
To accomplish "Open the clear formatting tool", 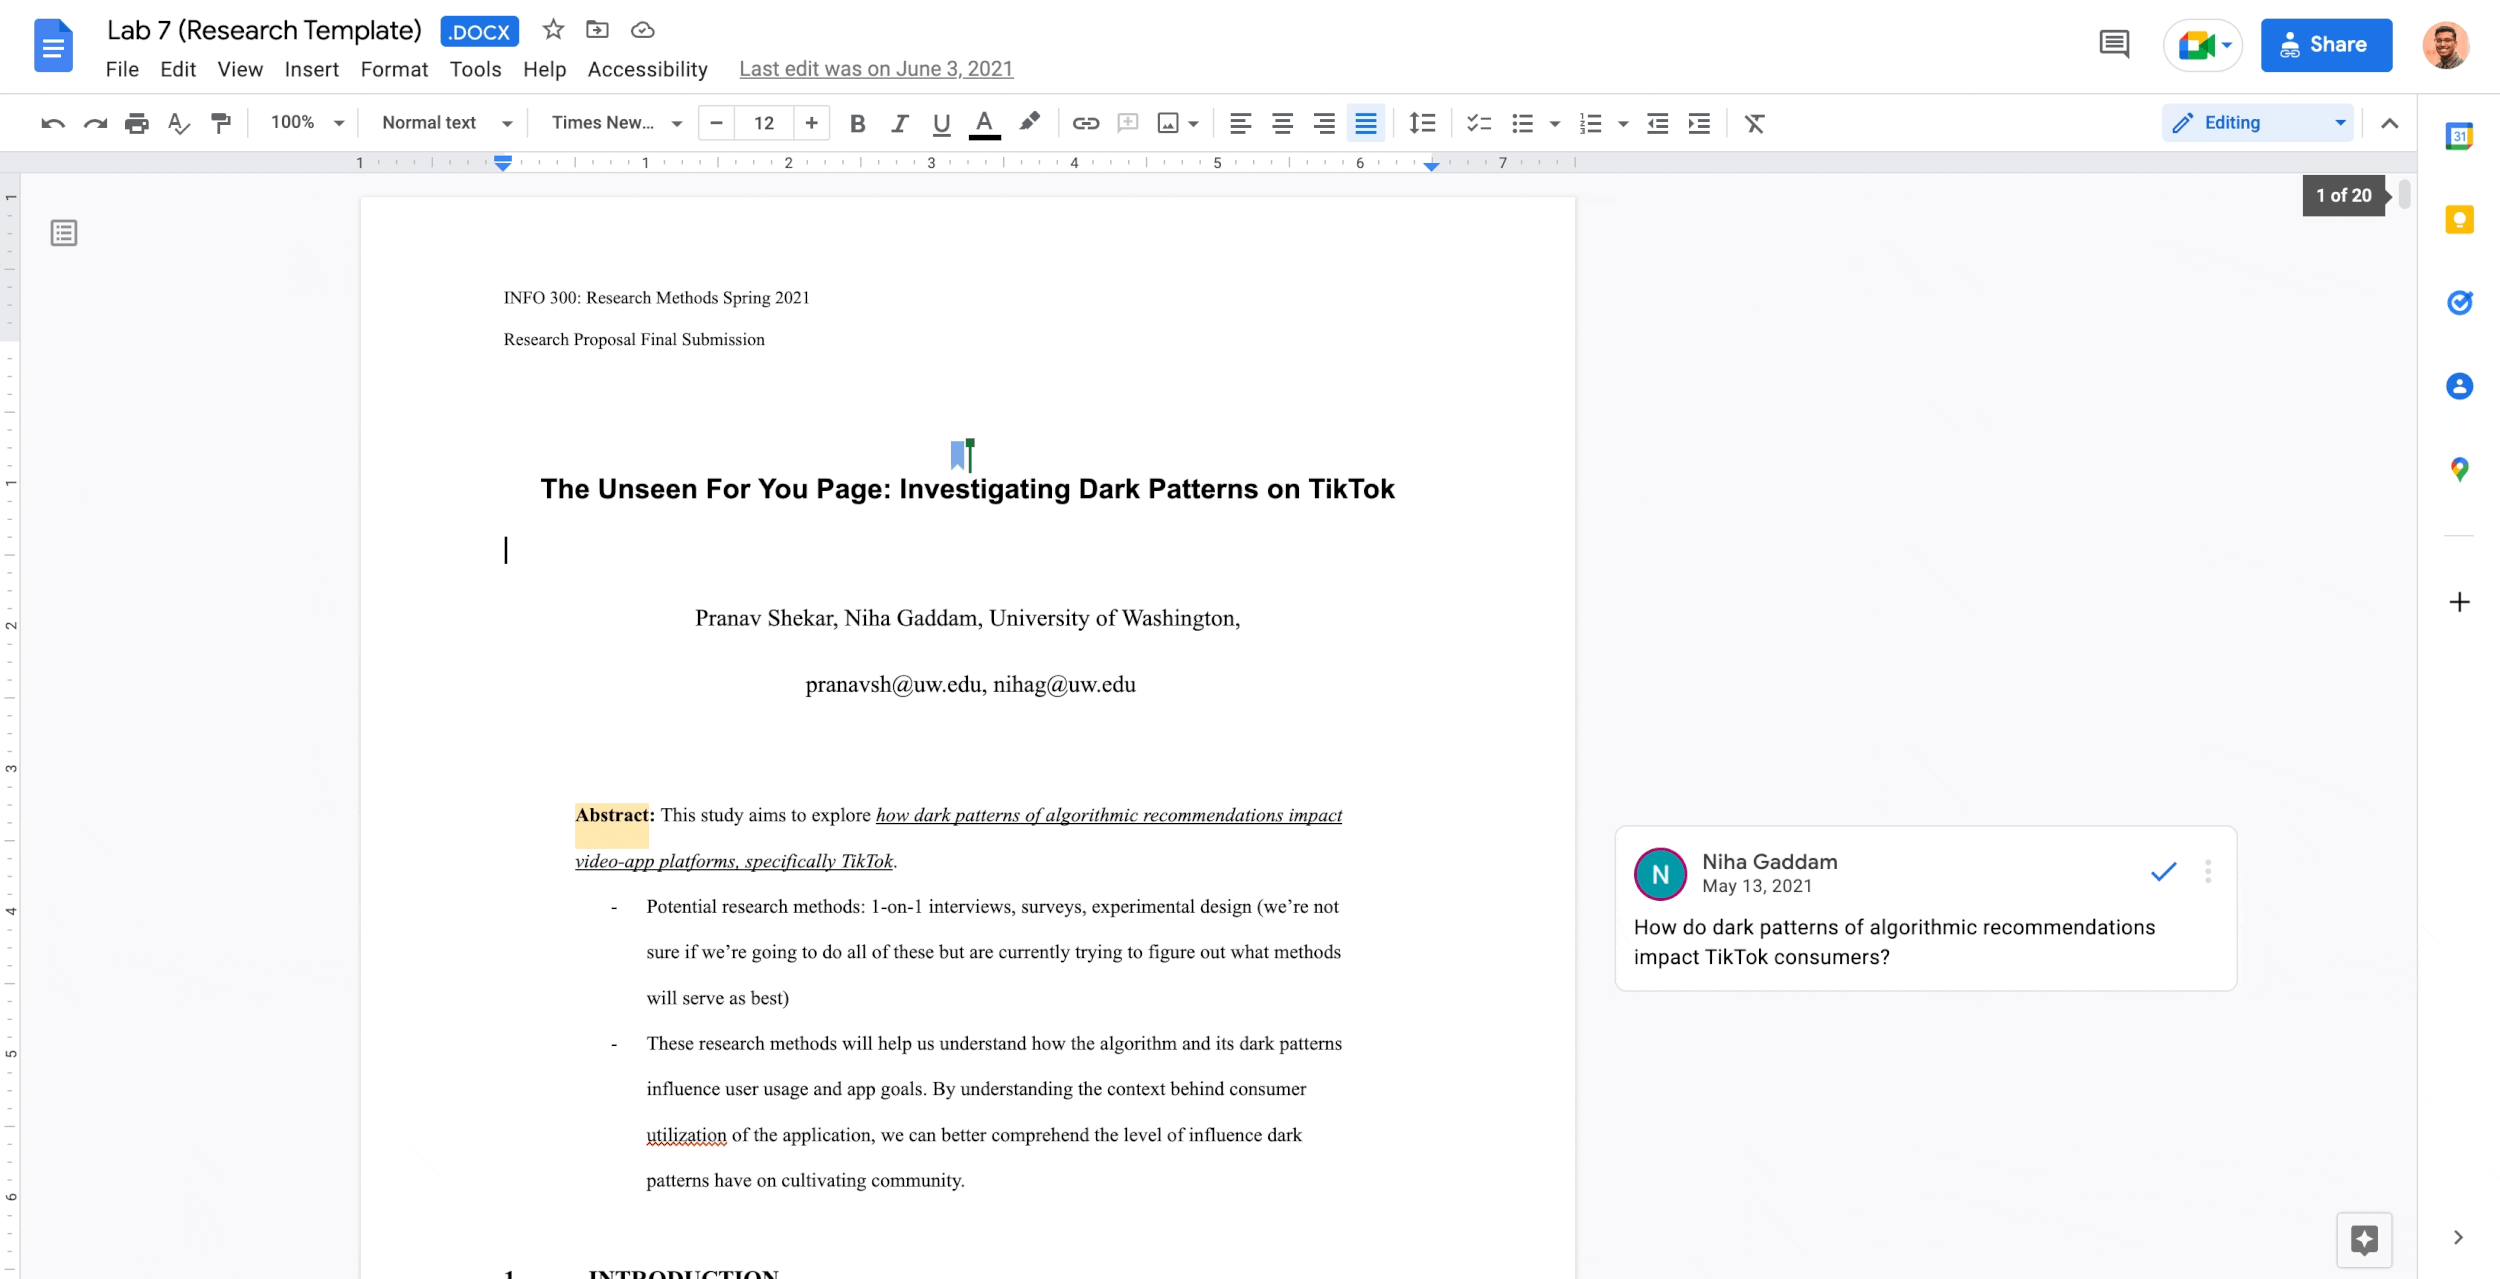I will 1754,123.
